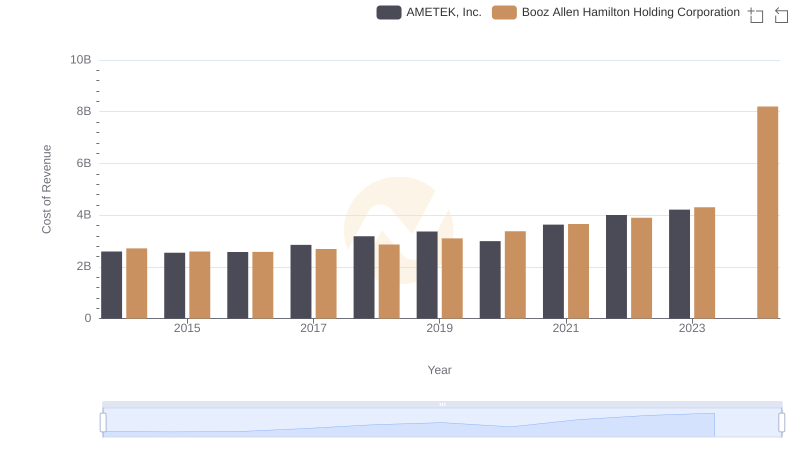The height and width of the screenshot is (461, 800).
Task: Select the AMETEK bar for 2017
Action: click(301, 282)
